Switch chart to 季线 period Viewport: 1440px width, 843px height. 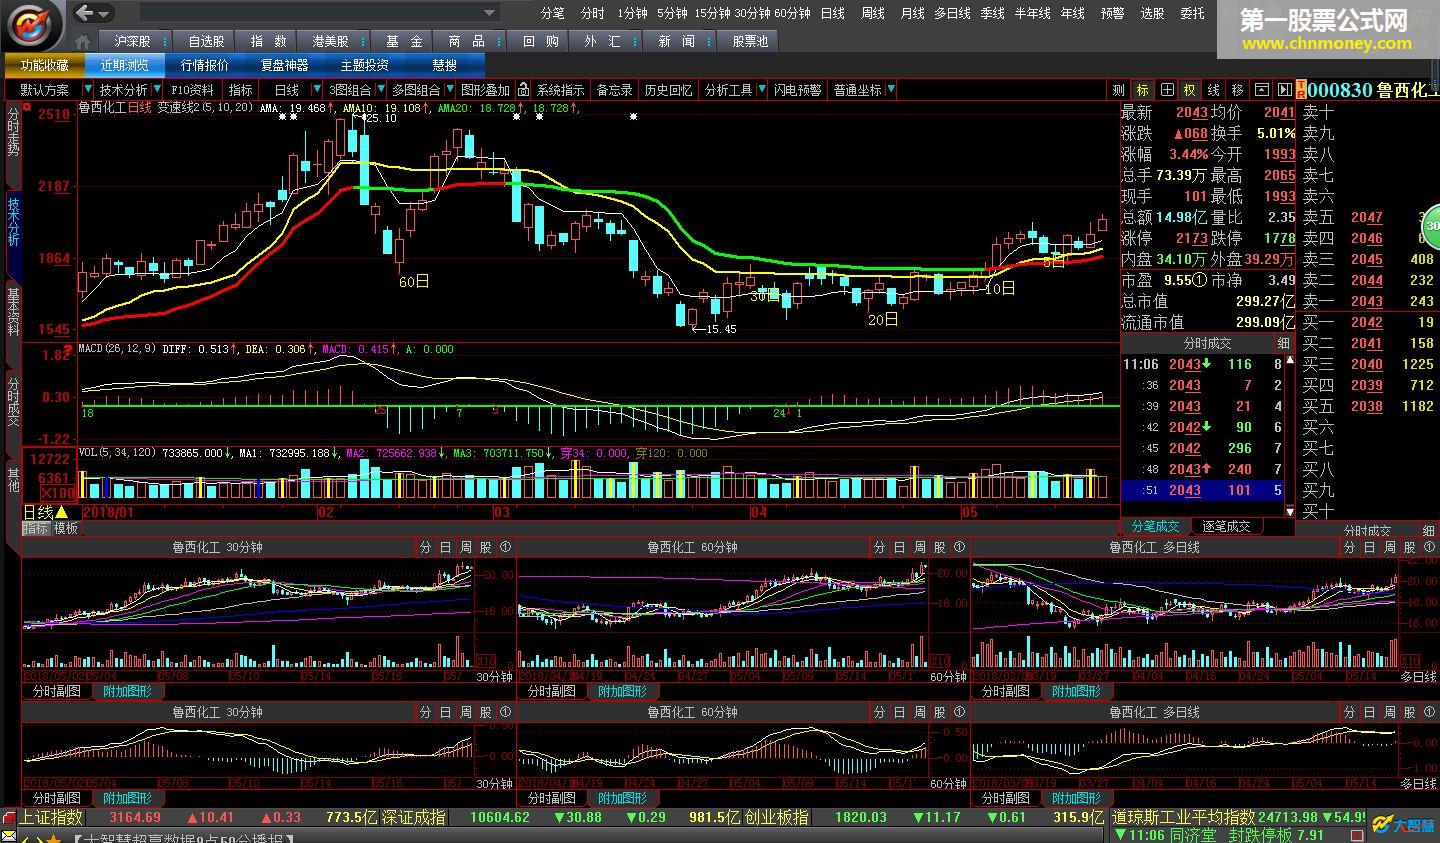tap(992, 13)
